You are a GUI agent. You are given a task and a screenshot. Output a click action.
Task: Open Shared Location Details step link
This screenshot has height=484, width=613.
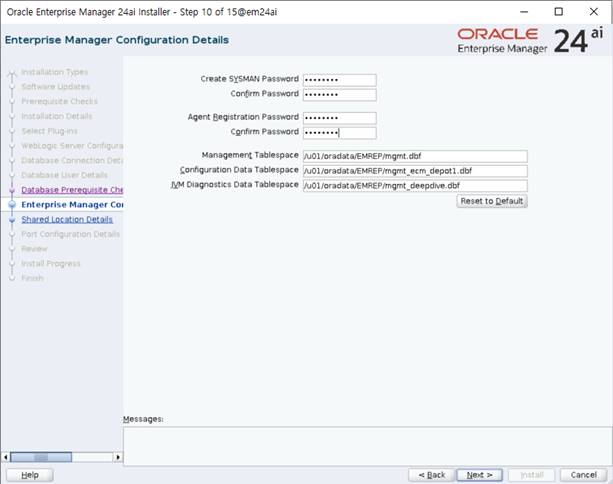[x=67, y=219]
